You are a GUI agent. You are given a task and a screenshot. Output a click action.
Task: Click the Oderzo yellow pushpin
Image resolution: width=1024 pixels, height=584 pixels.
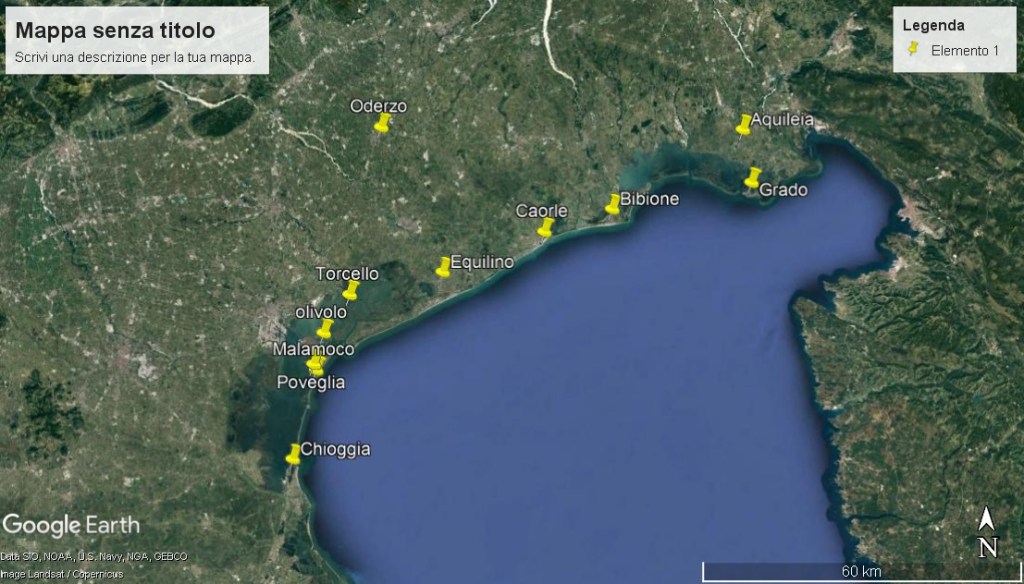tap(381, 123)
